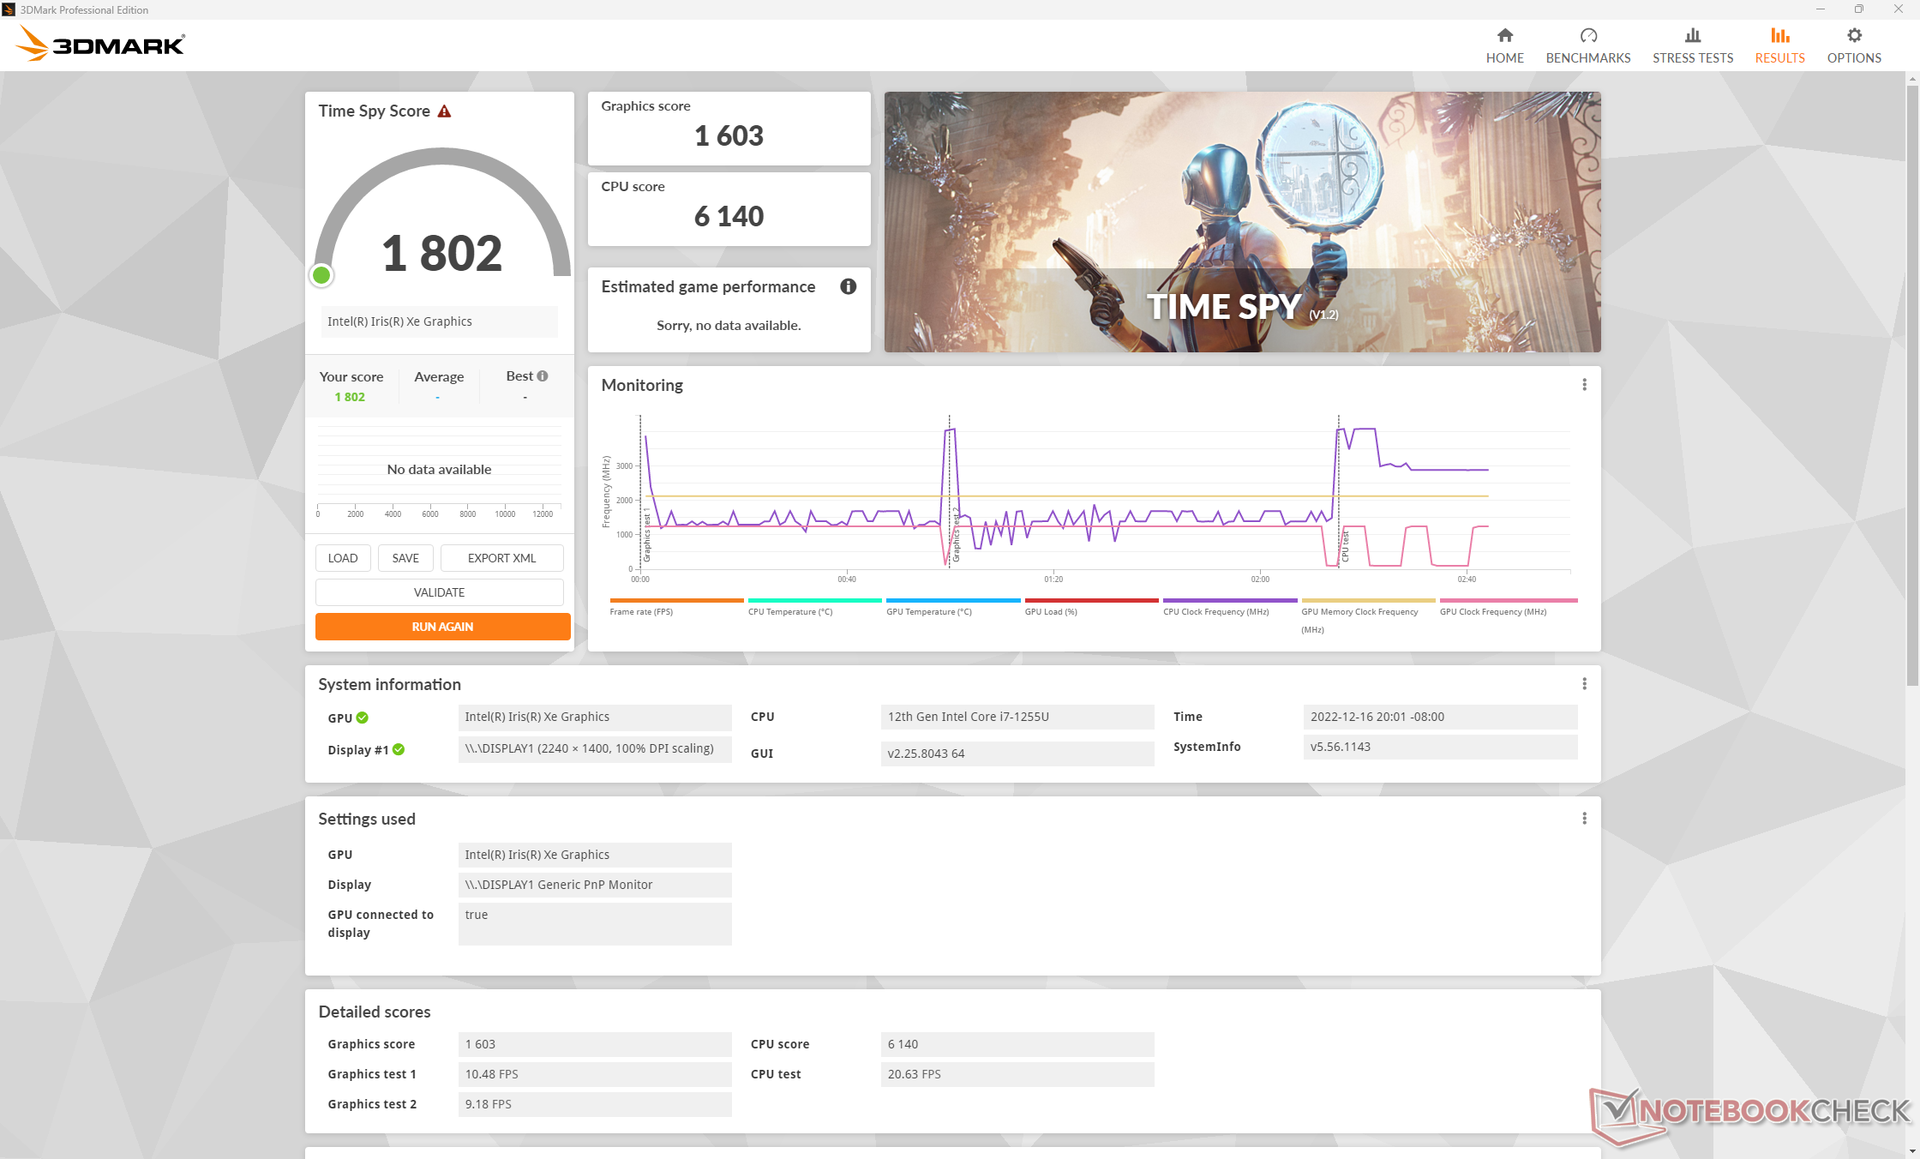
Task: Click the Export XML button
Action: tap(501, 558)
